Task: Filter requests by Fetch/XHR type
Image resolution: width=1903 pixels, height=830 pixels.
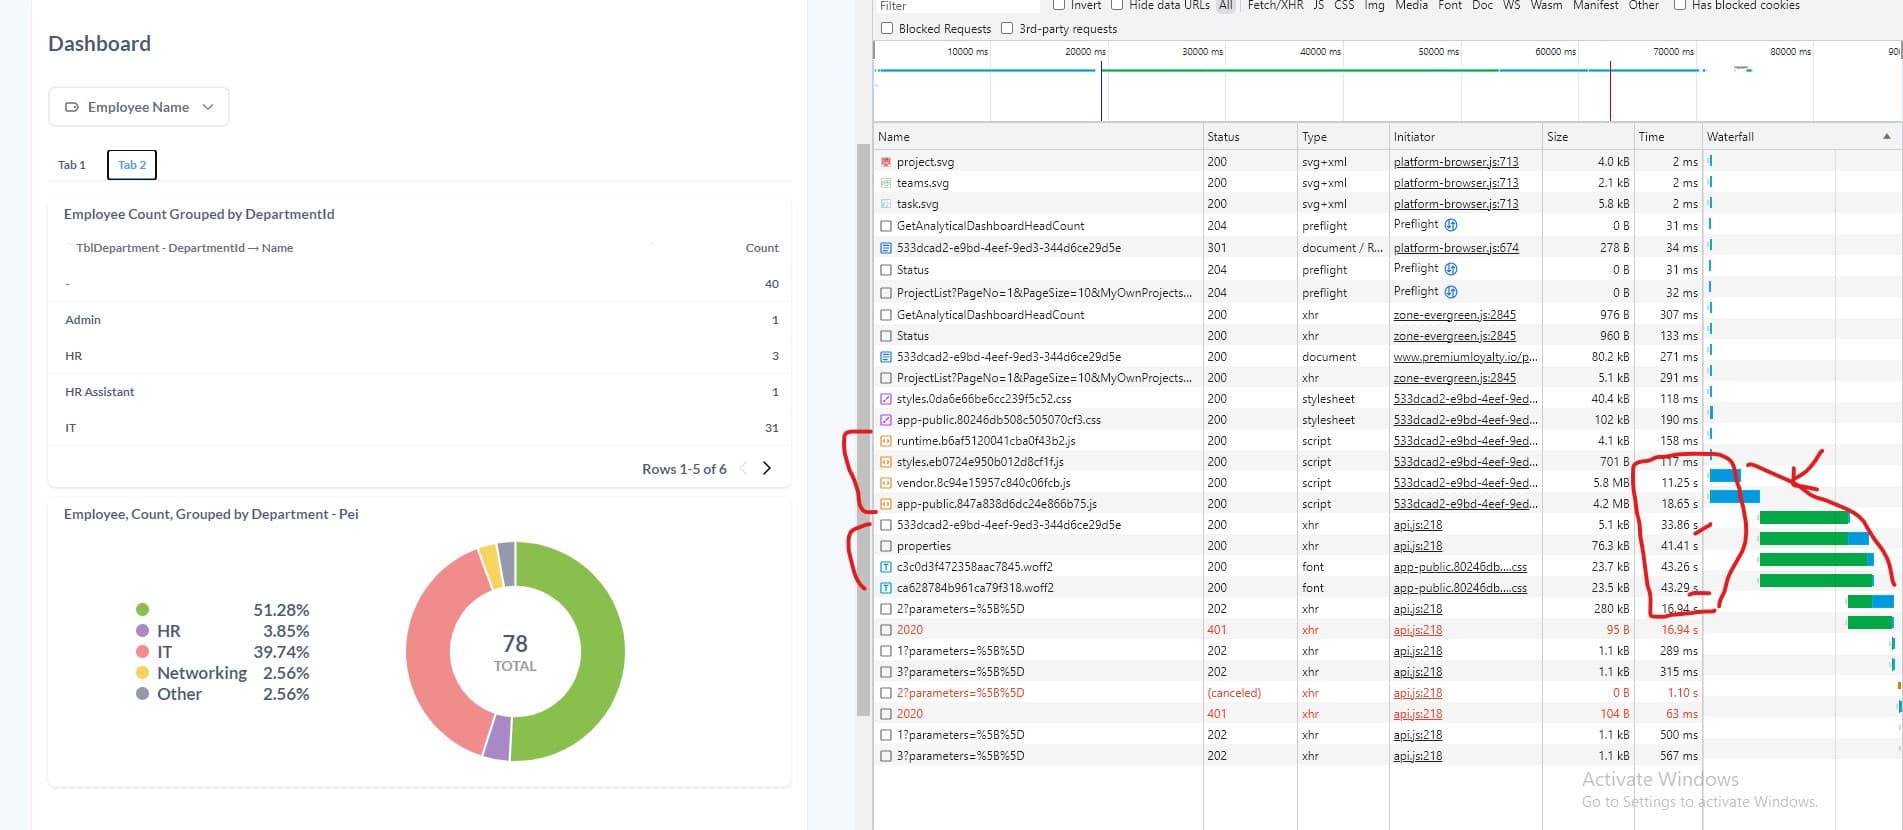Action: [1275, 5]
